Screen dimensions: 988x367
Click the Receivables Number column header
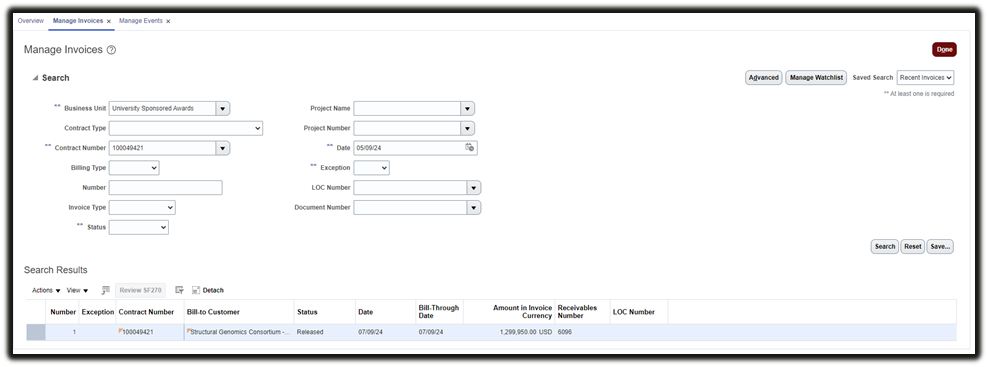(x=582, y=312)
